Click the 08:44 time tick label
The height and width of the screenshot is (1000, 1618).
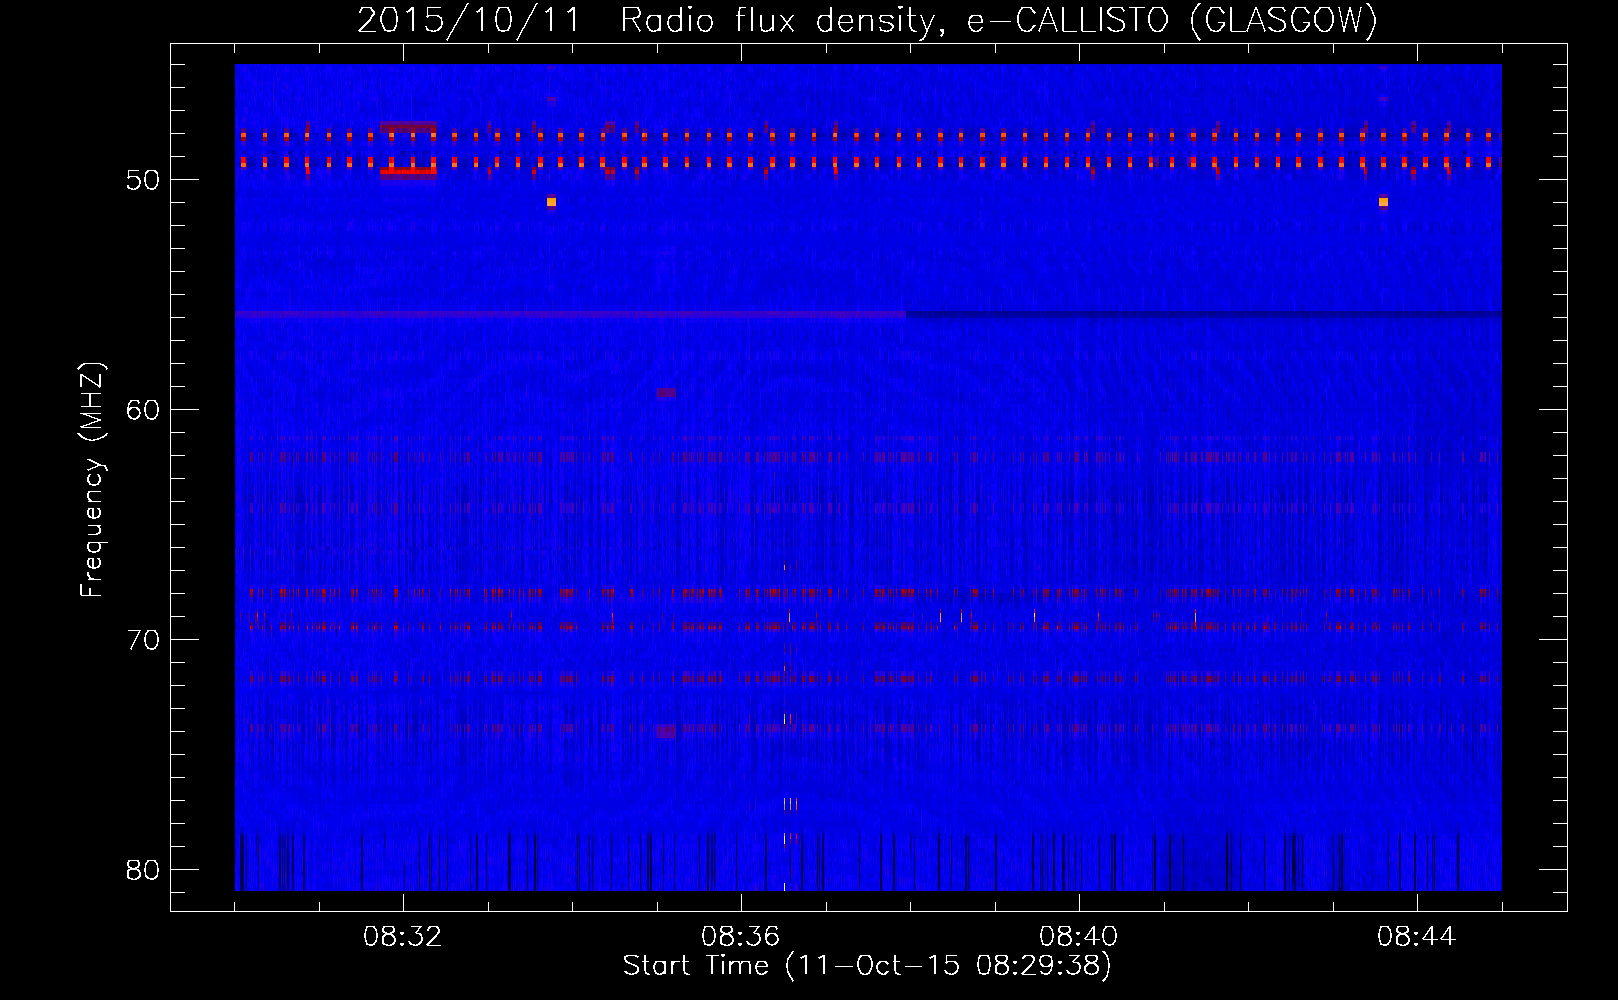tap(1417, 937)
